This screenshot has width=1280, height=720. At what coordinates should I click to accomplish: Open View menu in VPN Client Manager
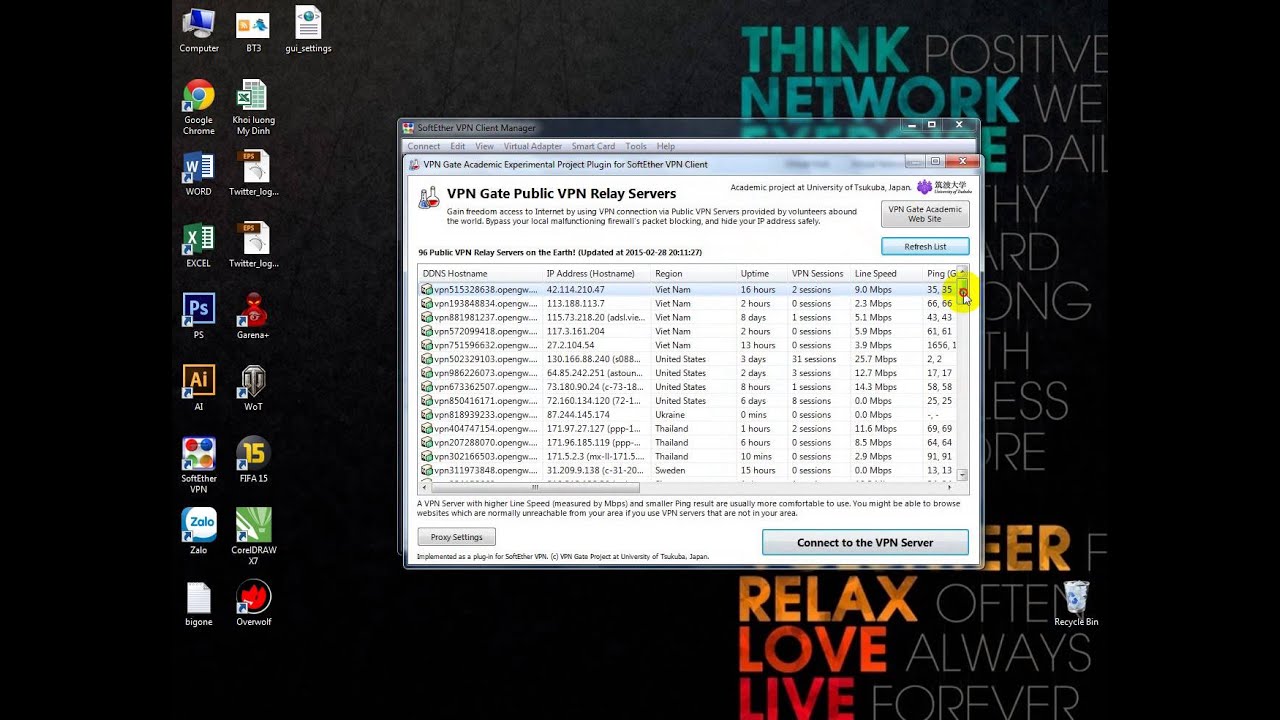[x=484, y=146]
